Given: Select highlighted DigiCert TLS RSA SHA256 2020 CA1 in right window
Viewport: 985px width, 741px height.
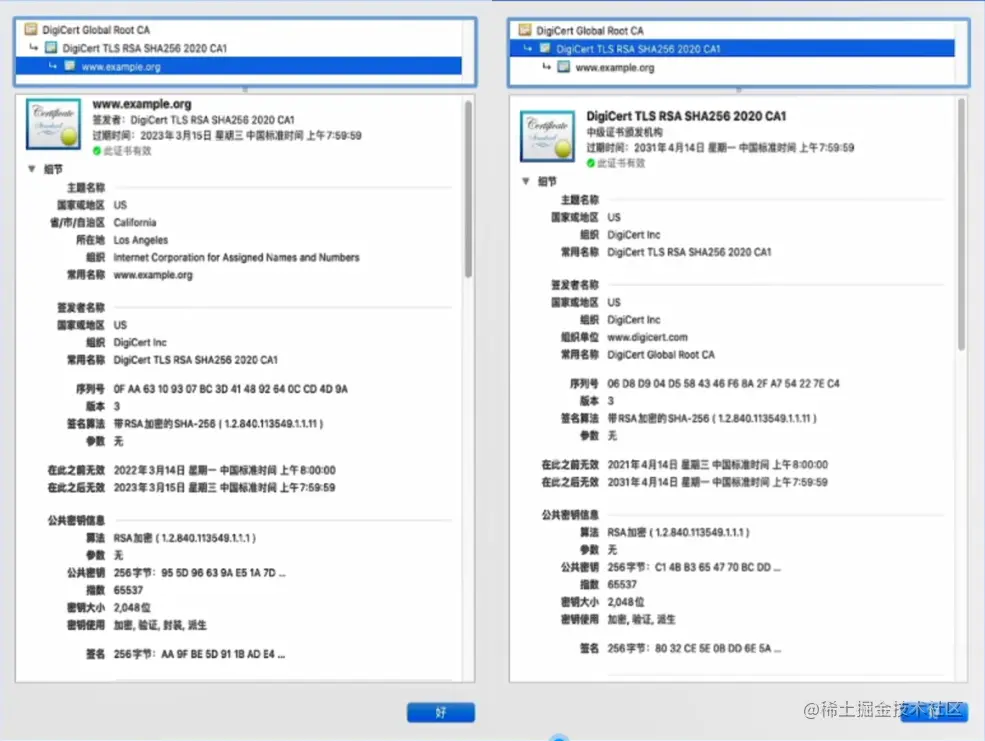Looking at the screenshot, I should tap(732, 48).
